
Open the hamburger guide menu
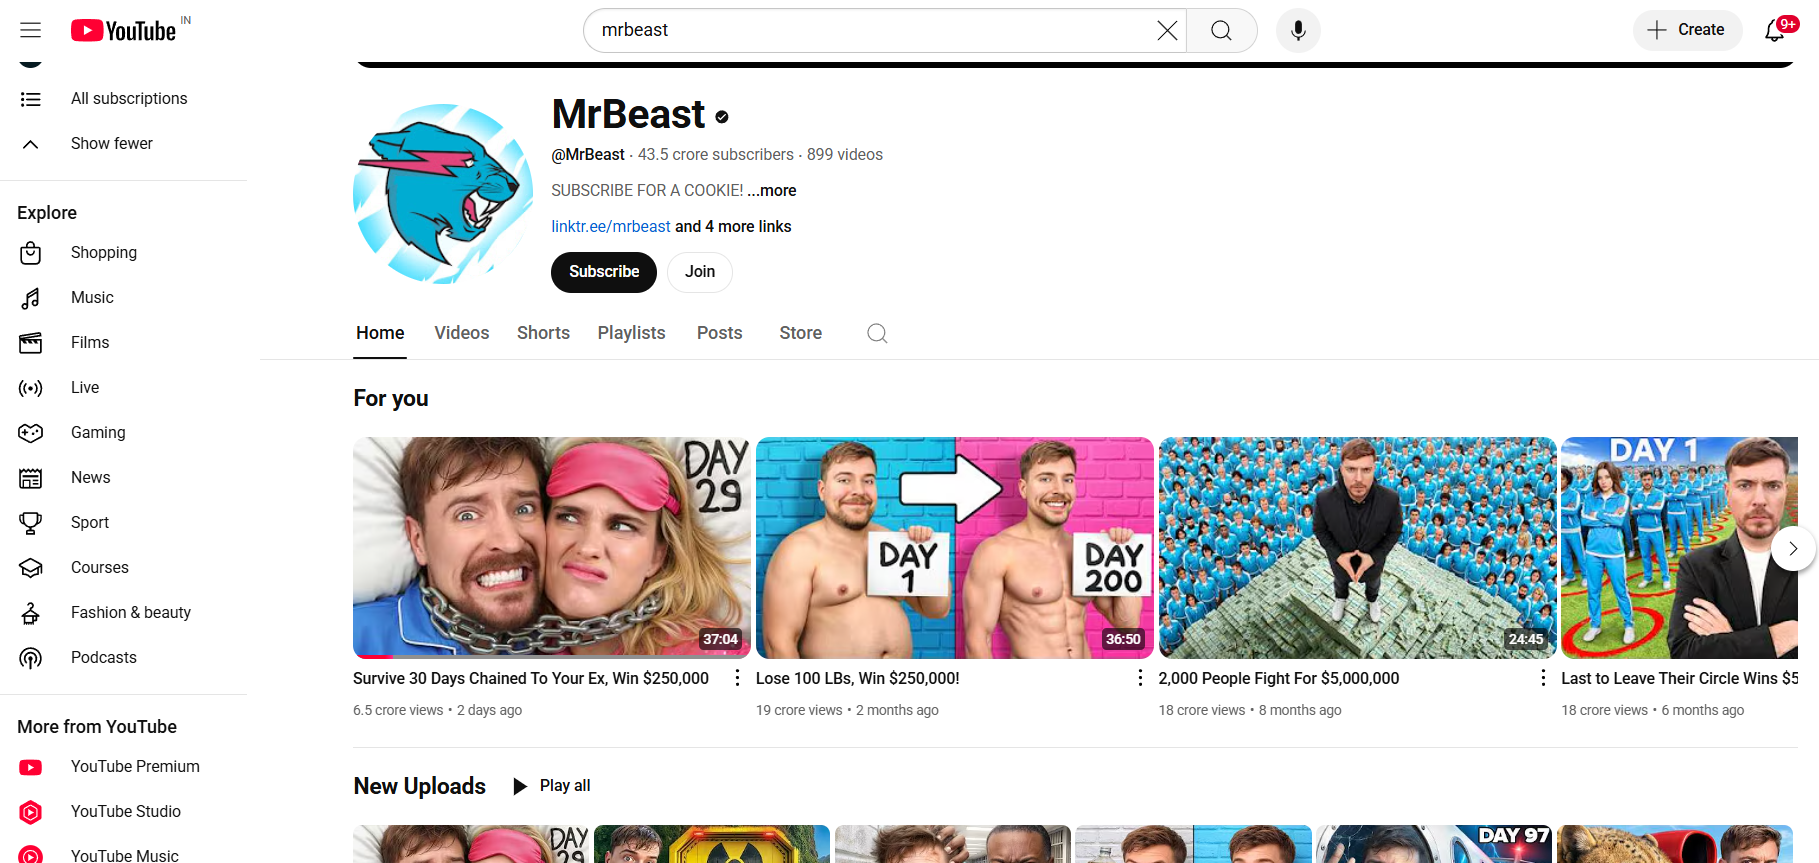[x=31, y=30]
